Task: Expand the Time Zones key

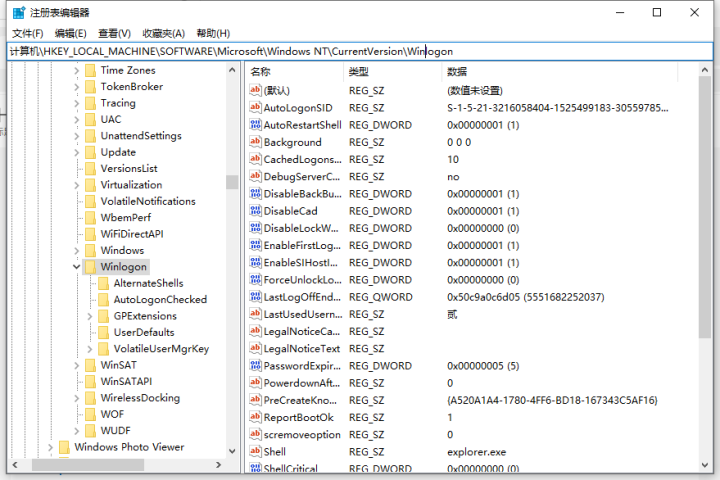Action: coord(76,70)
